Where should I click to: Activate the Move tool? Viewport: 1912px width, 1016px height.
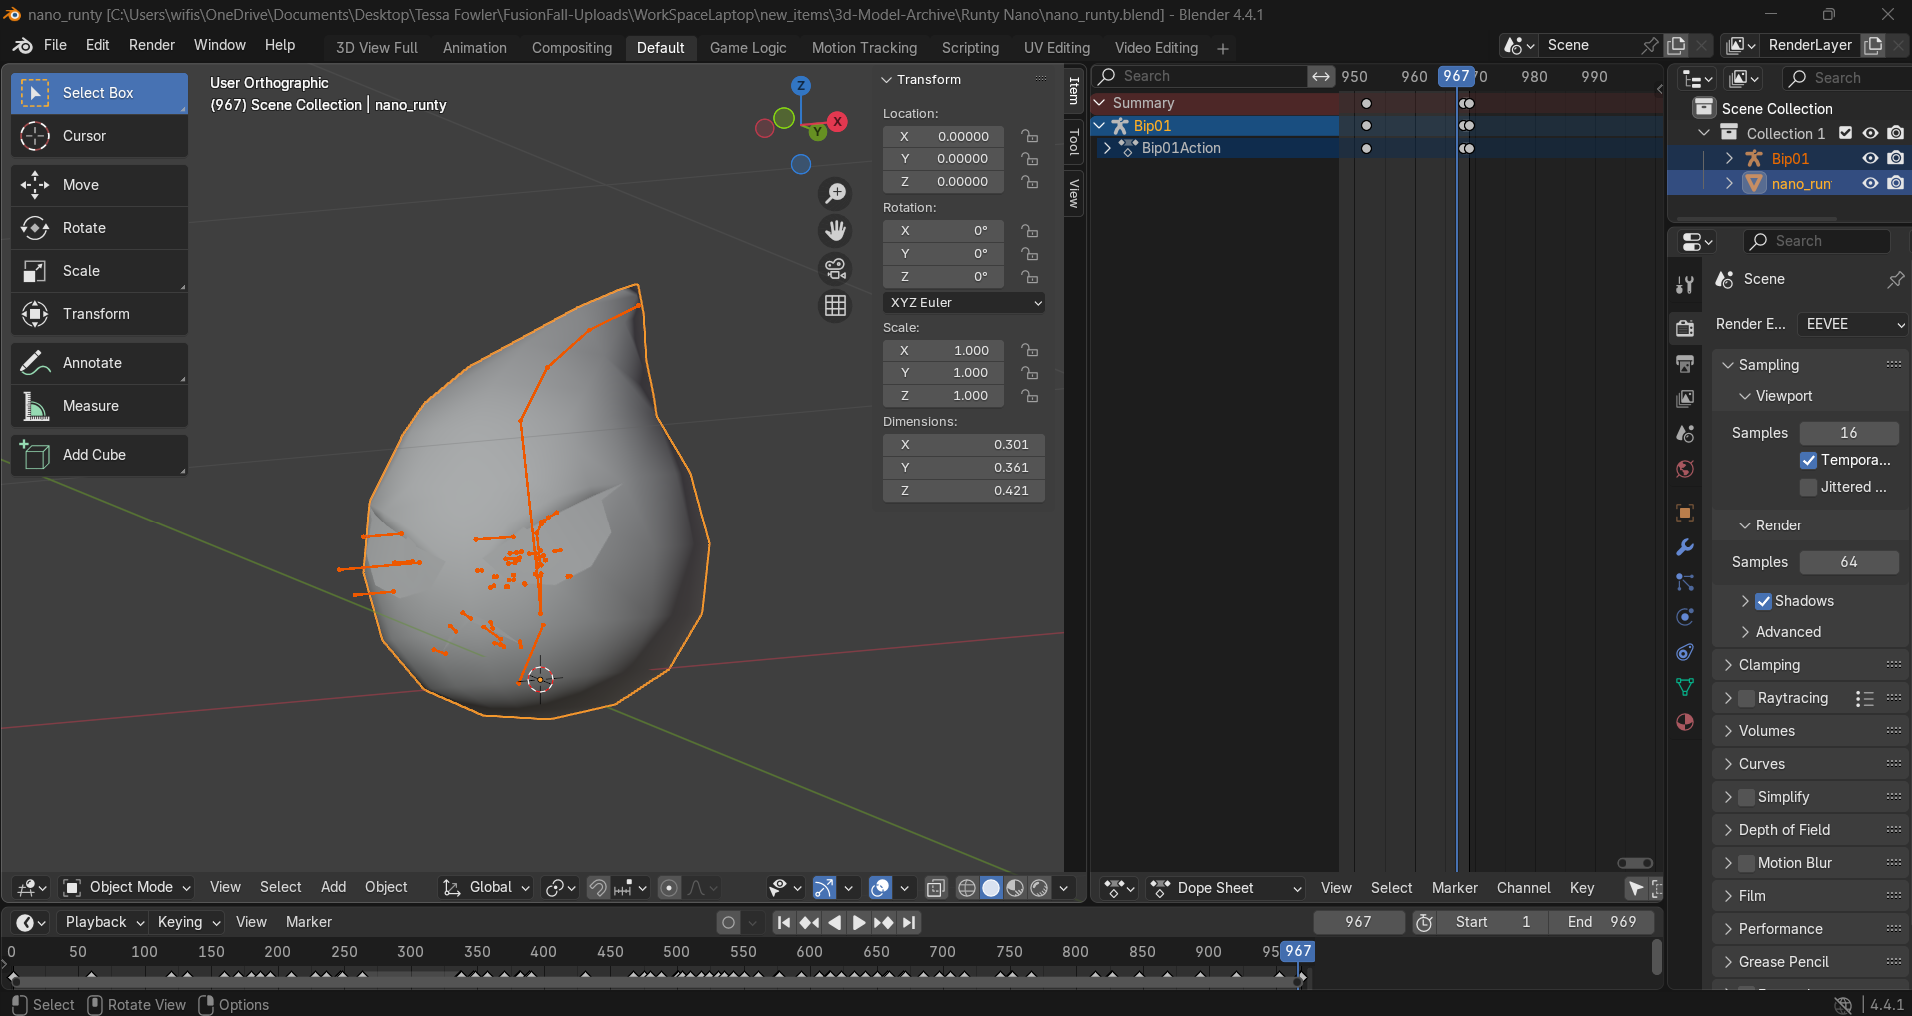pyautogui.click(x=99, y=185)
